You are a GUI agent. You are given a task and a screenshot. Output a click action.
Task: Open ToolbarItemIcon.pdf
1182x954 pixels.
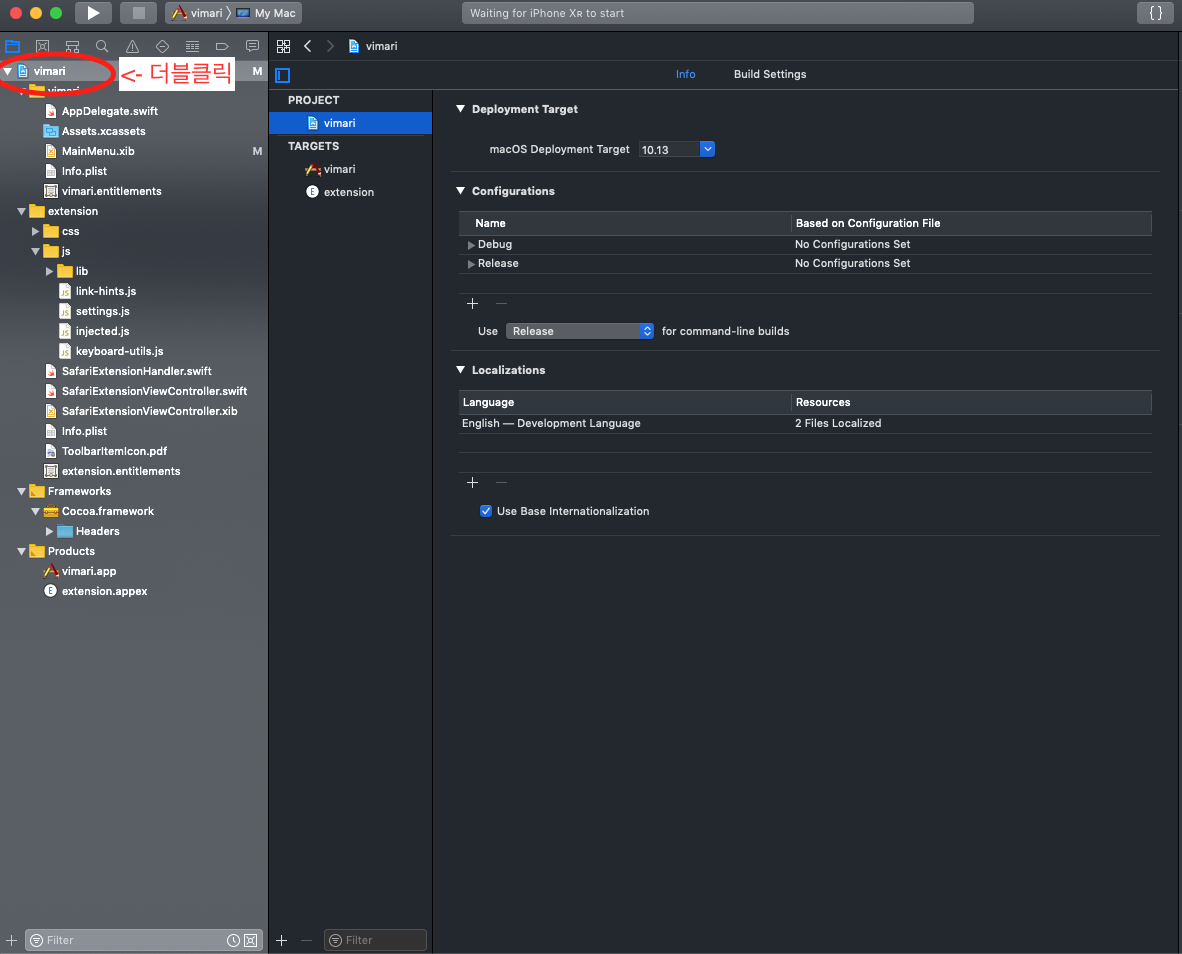(115, 451)
